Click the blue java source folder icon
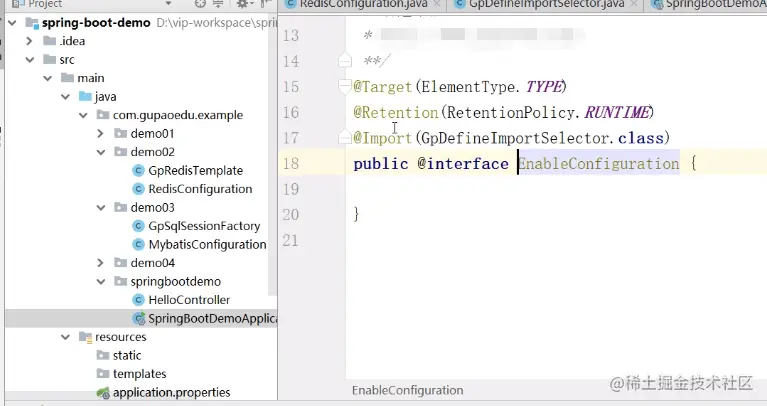The image size is (767, 406). pyautogui.click(x=85, y=96)
